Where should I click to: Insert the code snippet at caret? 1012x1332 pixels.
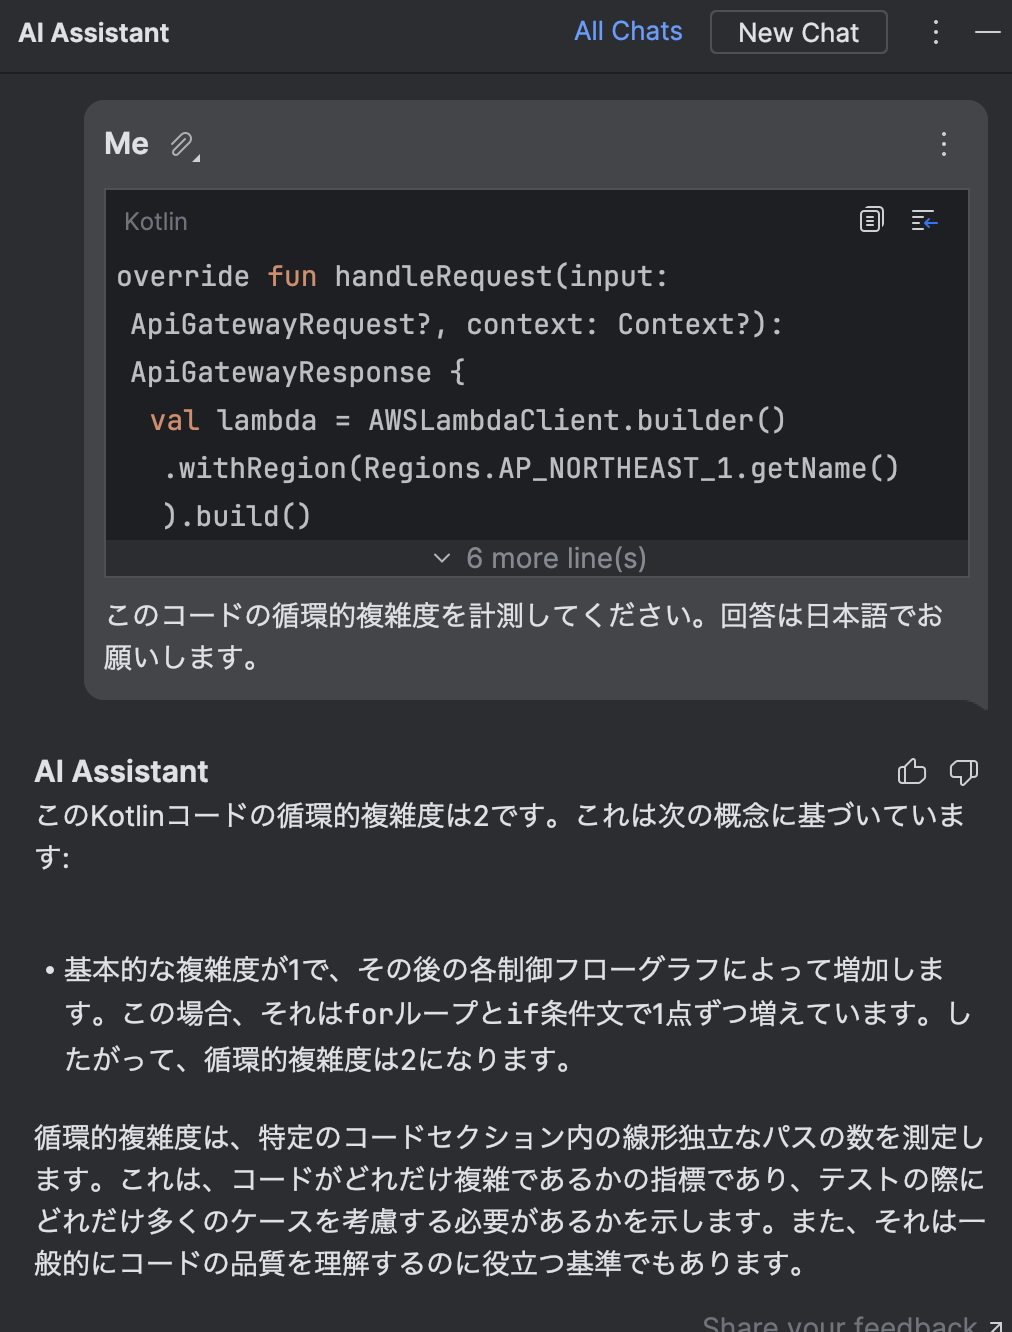pos(924,220)
